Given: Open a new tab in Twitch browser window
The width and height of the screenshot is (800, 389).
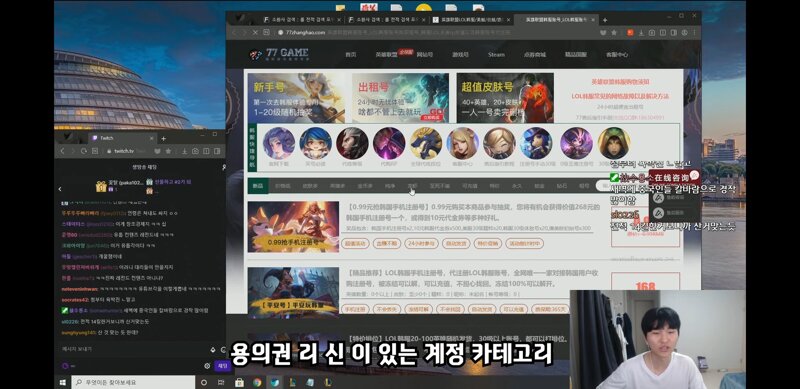Looking at the screenshot, I should (164, 138).
